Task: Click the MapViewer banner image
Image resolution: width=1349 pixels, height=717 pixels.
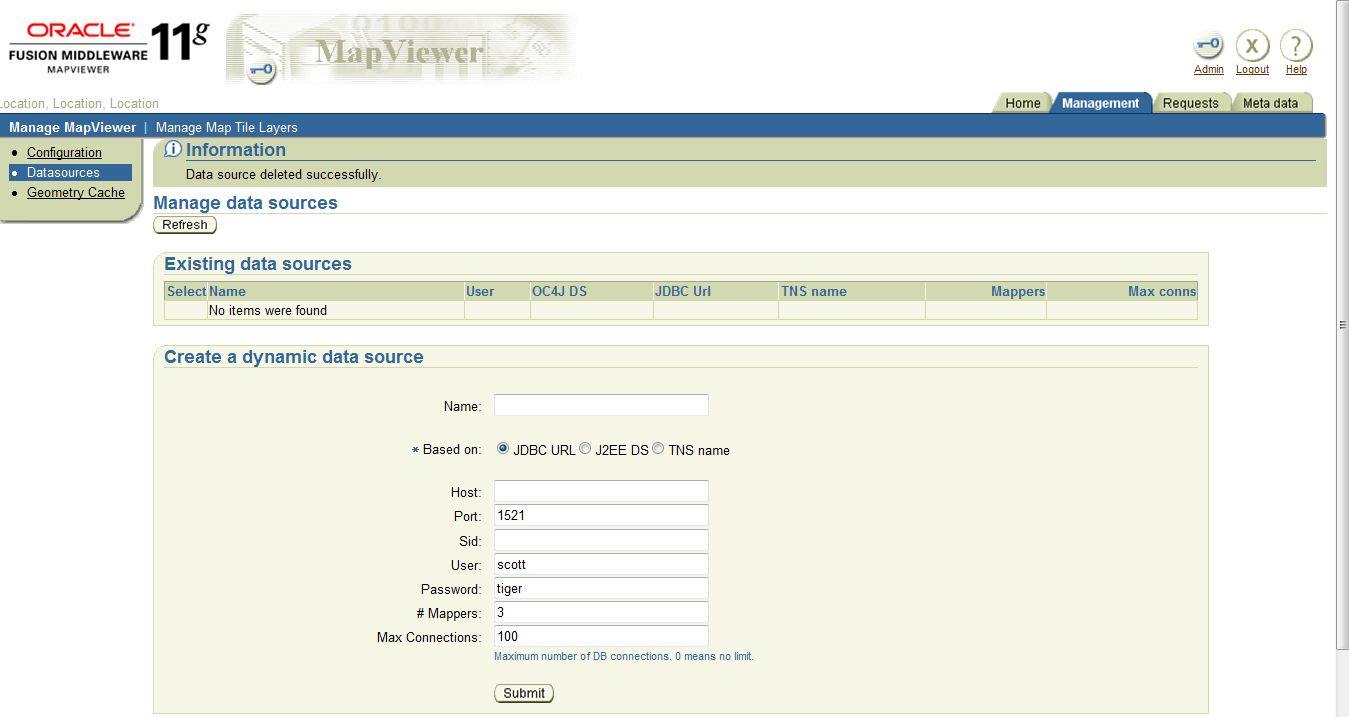Action: (401, 48)
